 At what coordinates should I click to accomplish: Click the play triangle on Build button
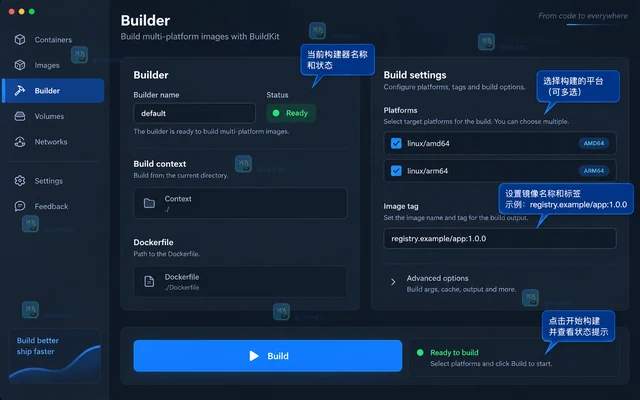pos(254,356)
